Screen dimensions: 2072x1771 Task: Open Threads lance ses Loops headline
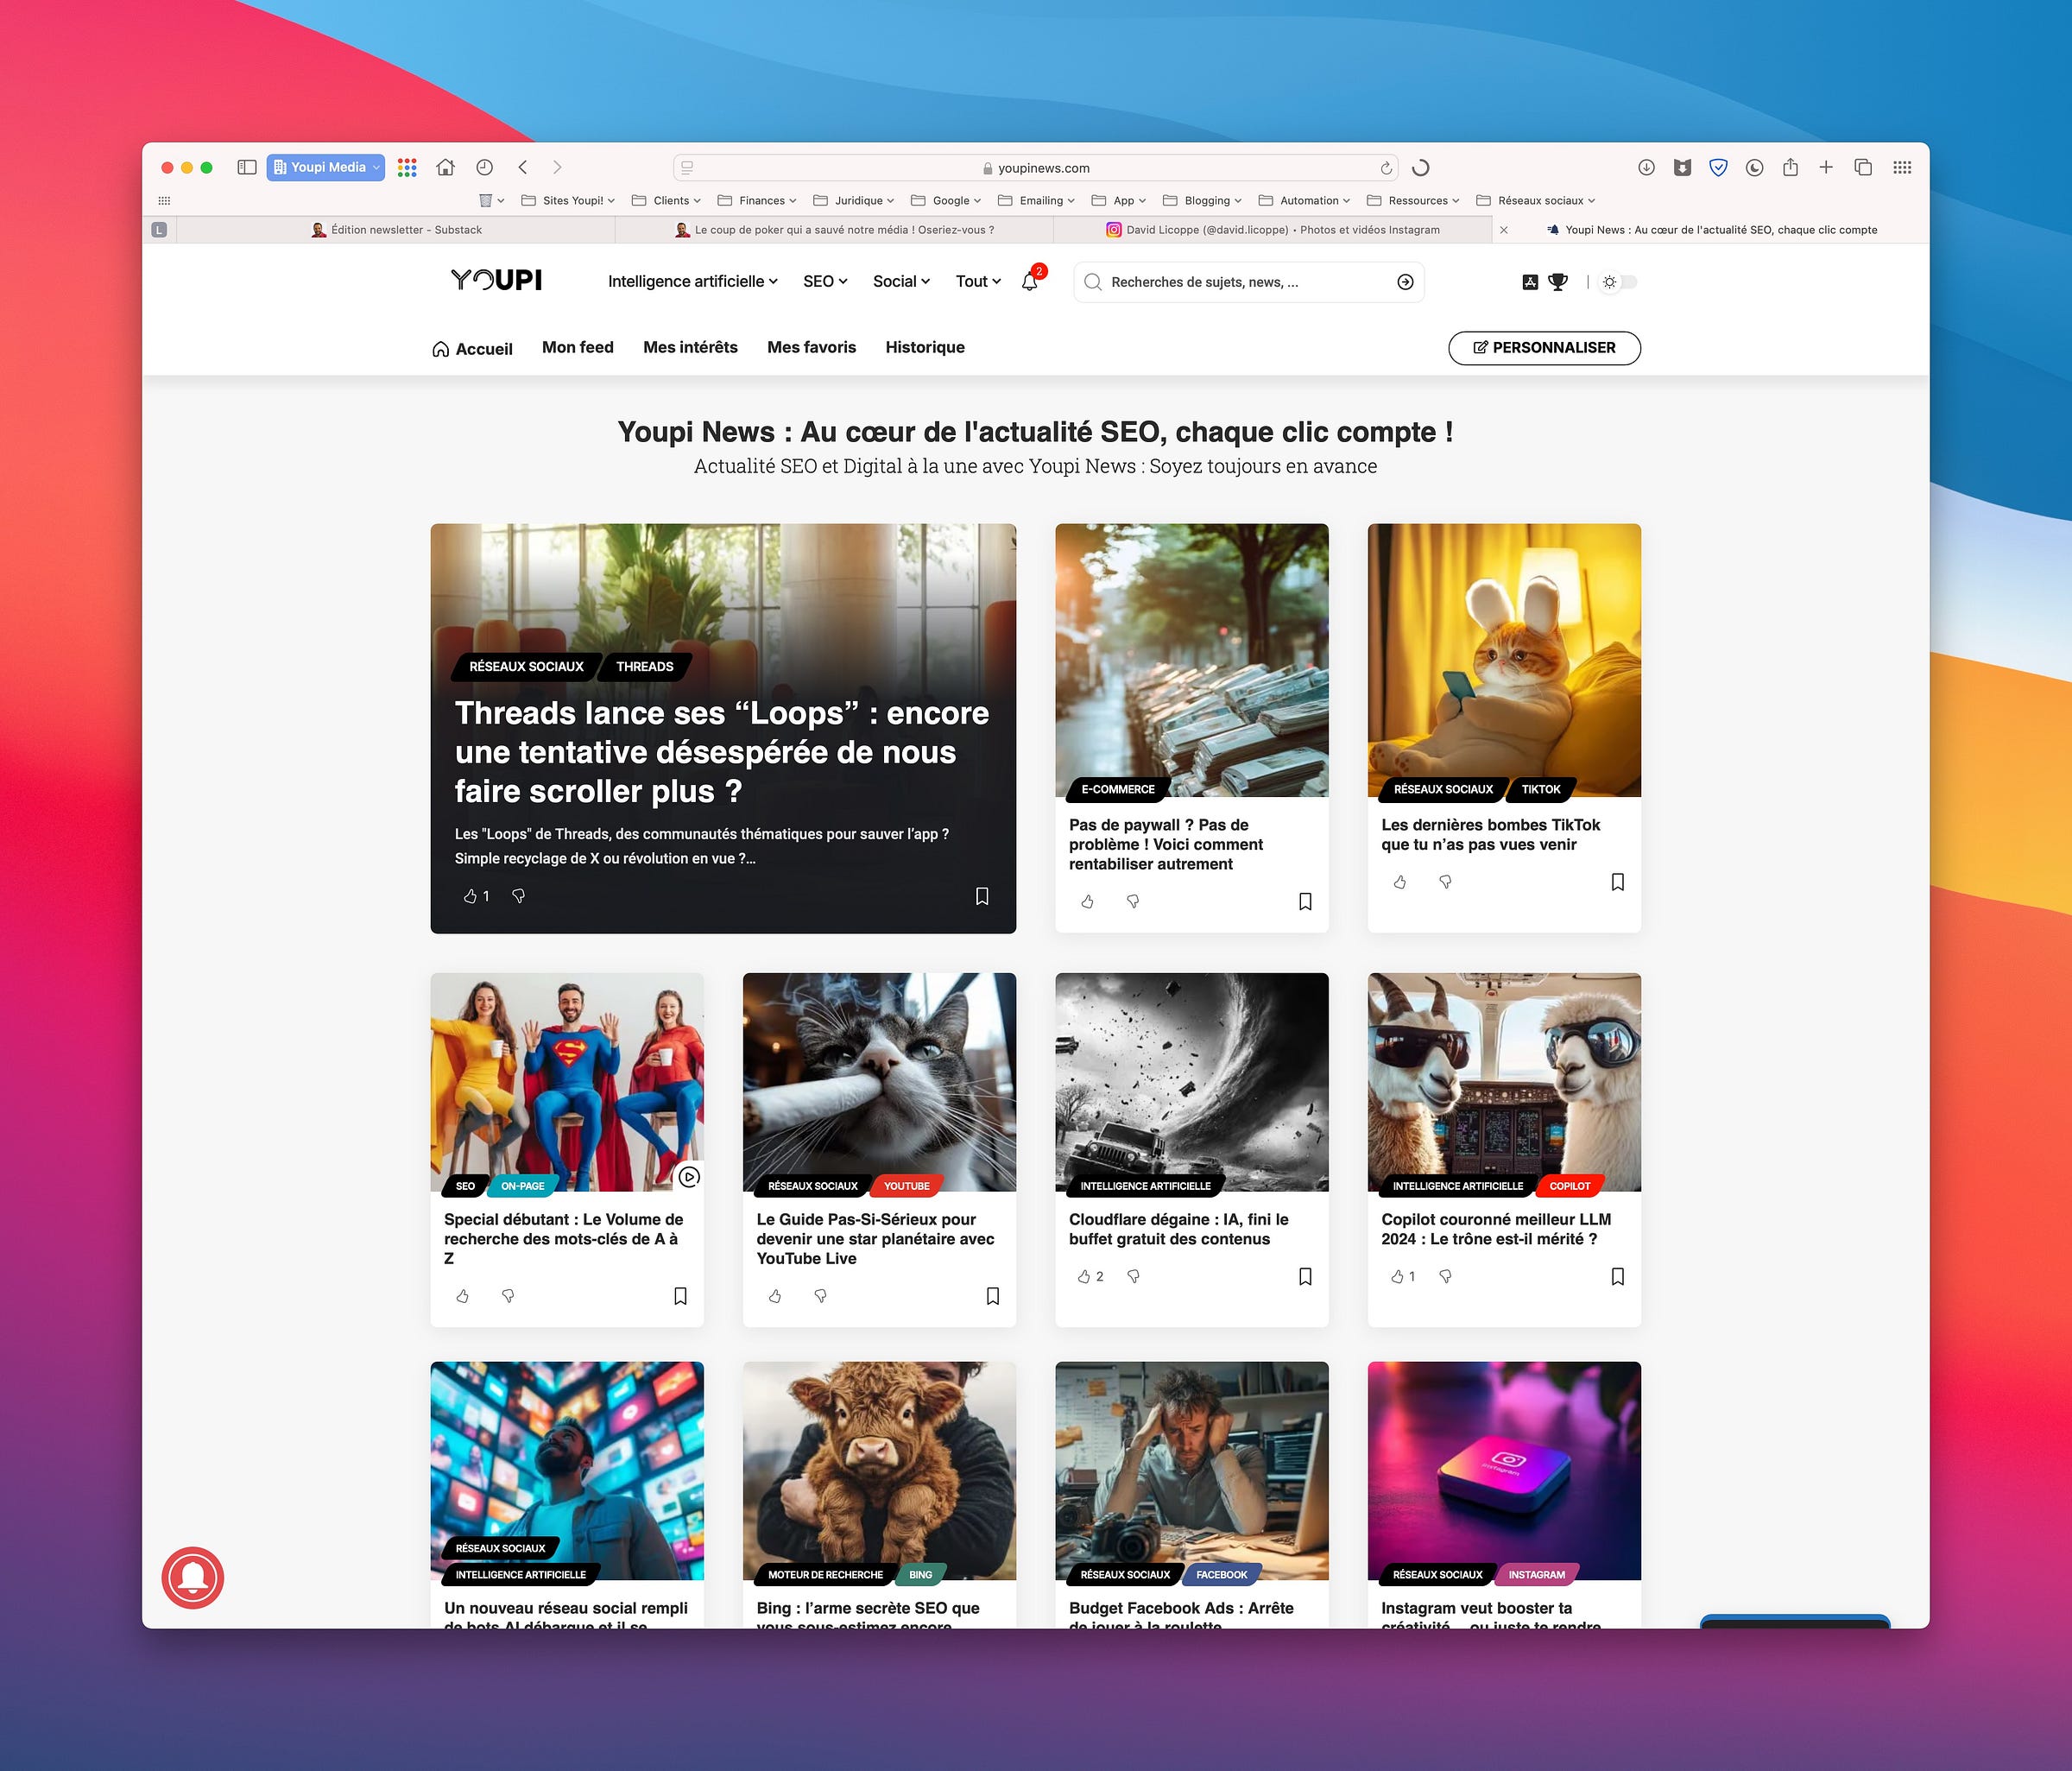pos(722,752)
